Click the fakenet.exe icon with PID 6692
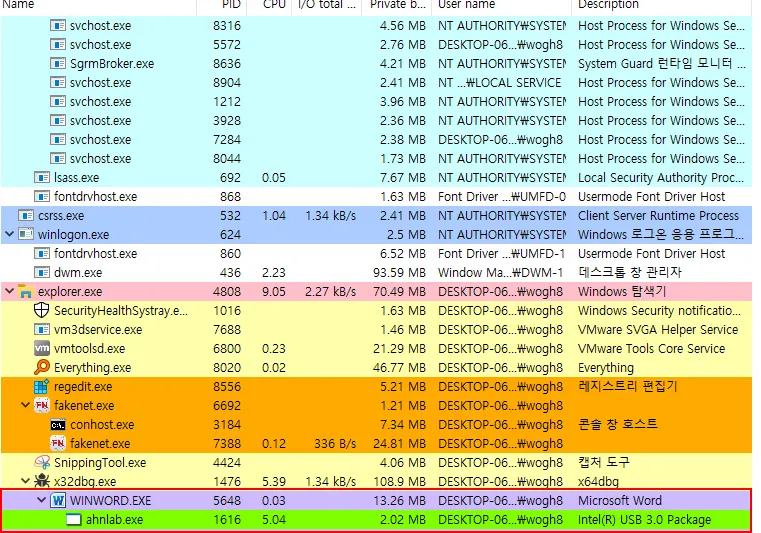The width and height of the screenshot is (761, 533). (42, 405)
